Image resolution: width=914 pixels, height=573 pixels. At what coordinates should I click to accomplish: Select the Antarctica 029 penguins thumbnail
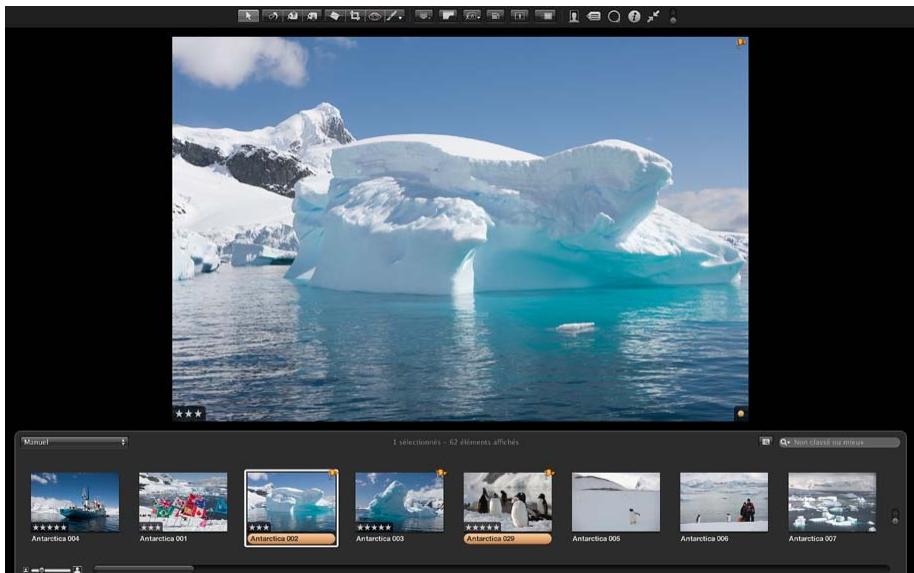(x=508, y=502)
